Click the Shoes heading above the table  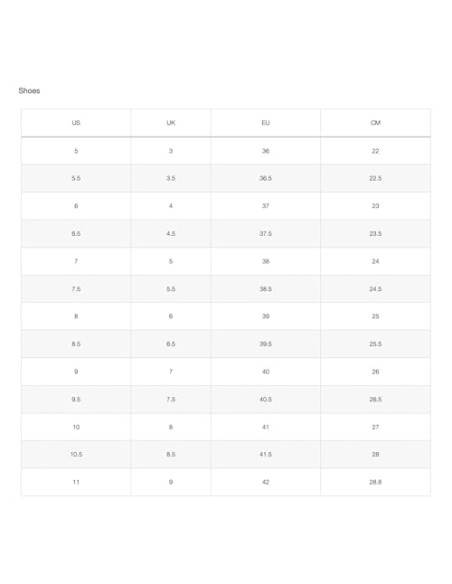click(29, 91)
